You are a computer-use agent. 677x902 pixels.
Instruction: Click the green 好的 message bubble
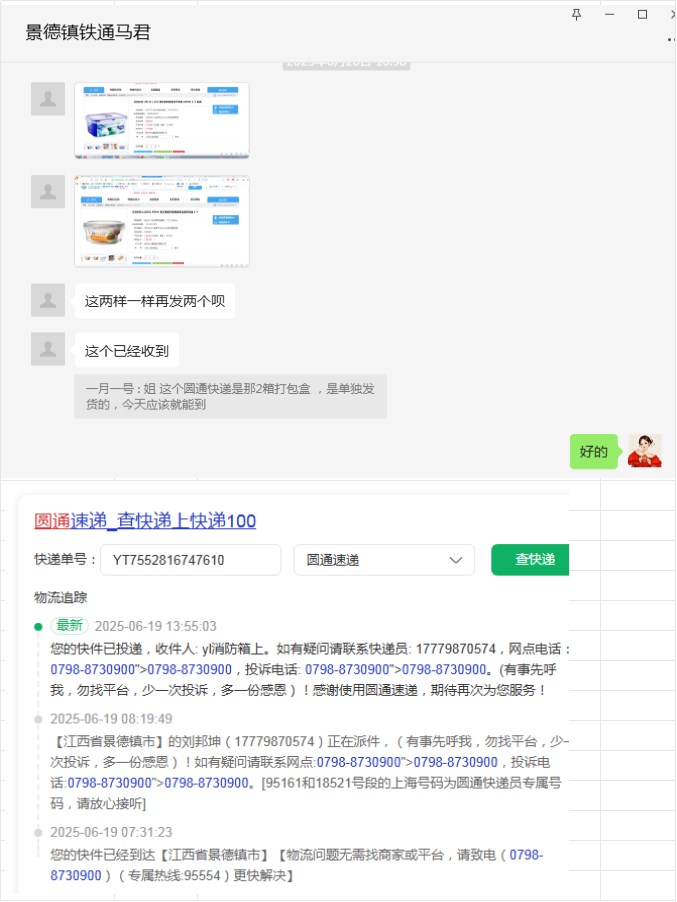594,452
